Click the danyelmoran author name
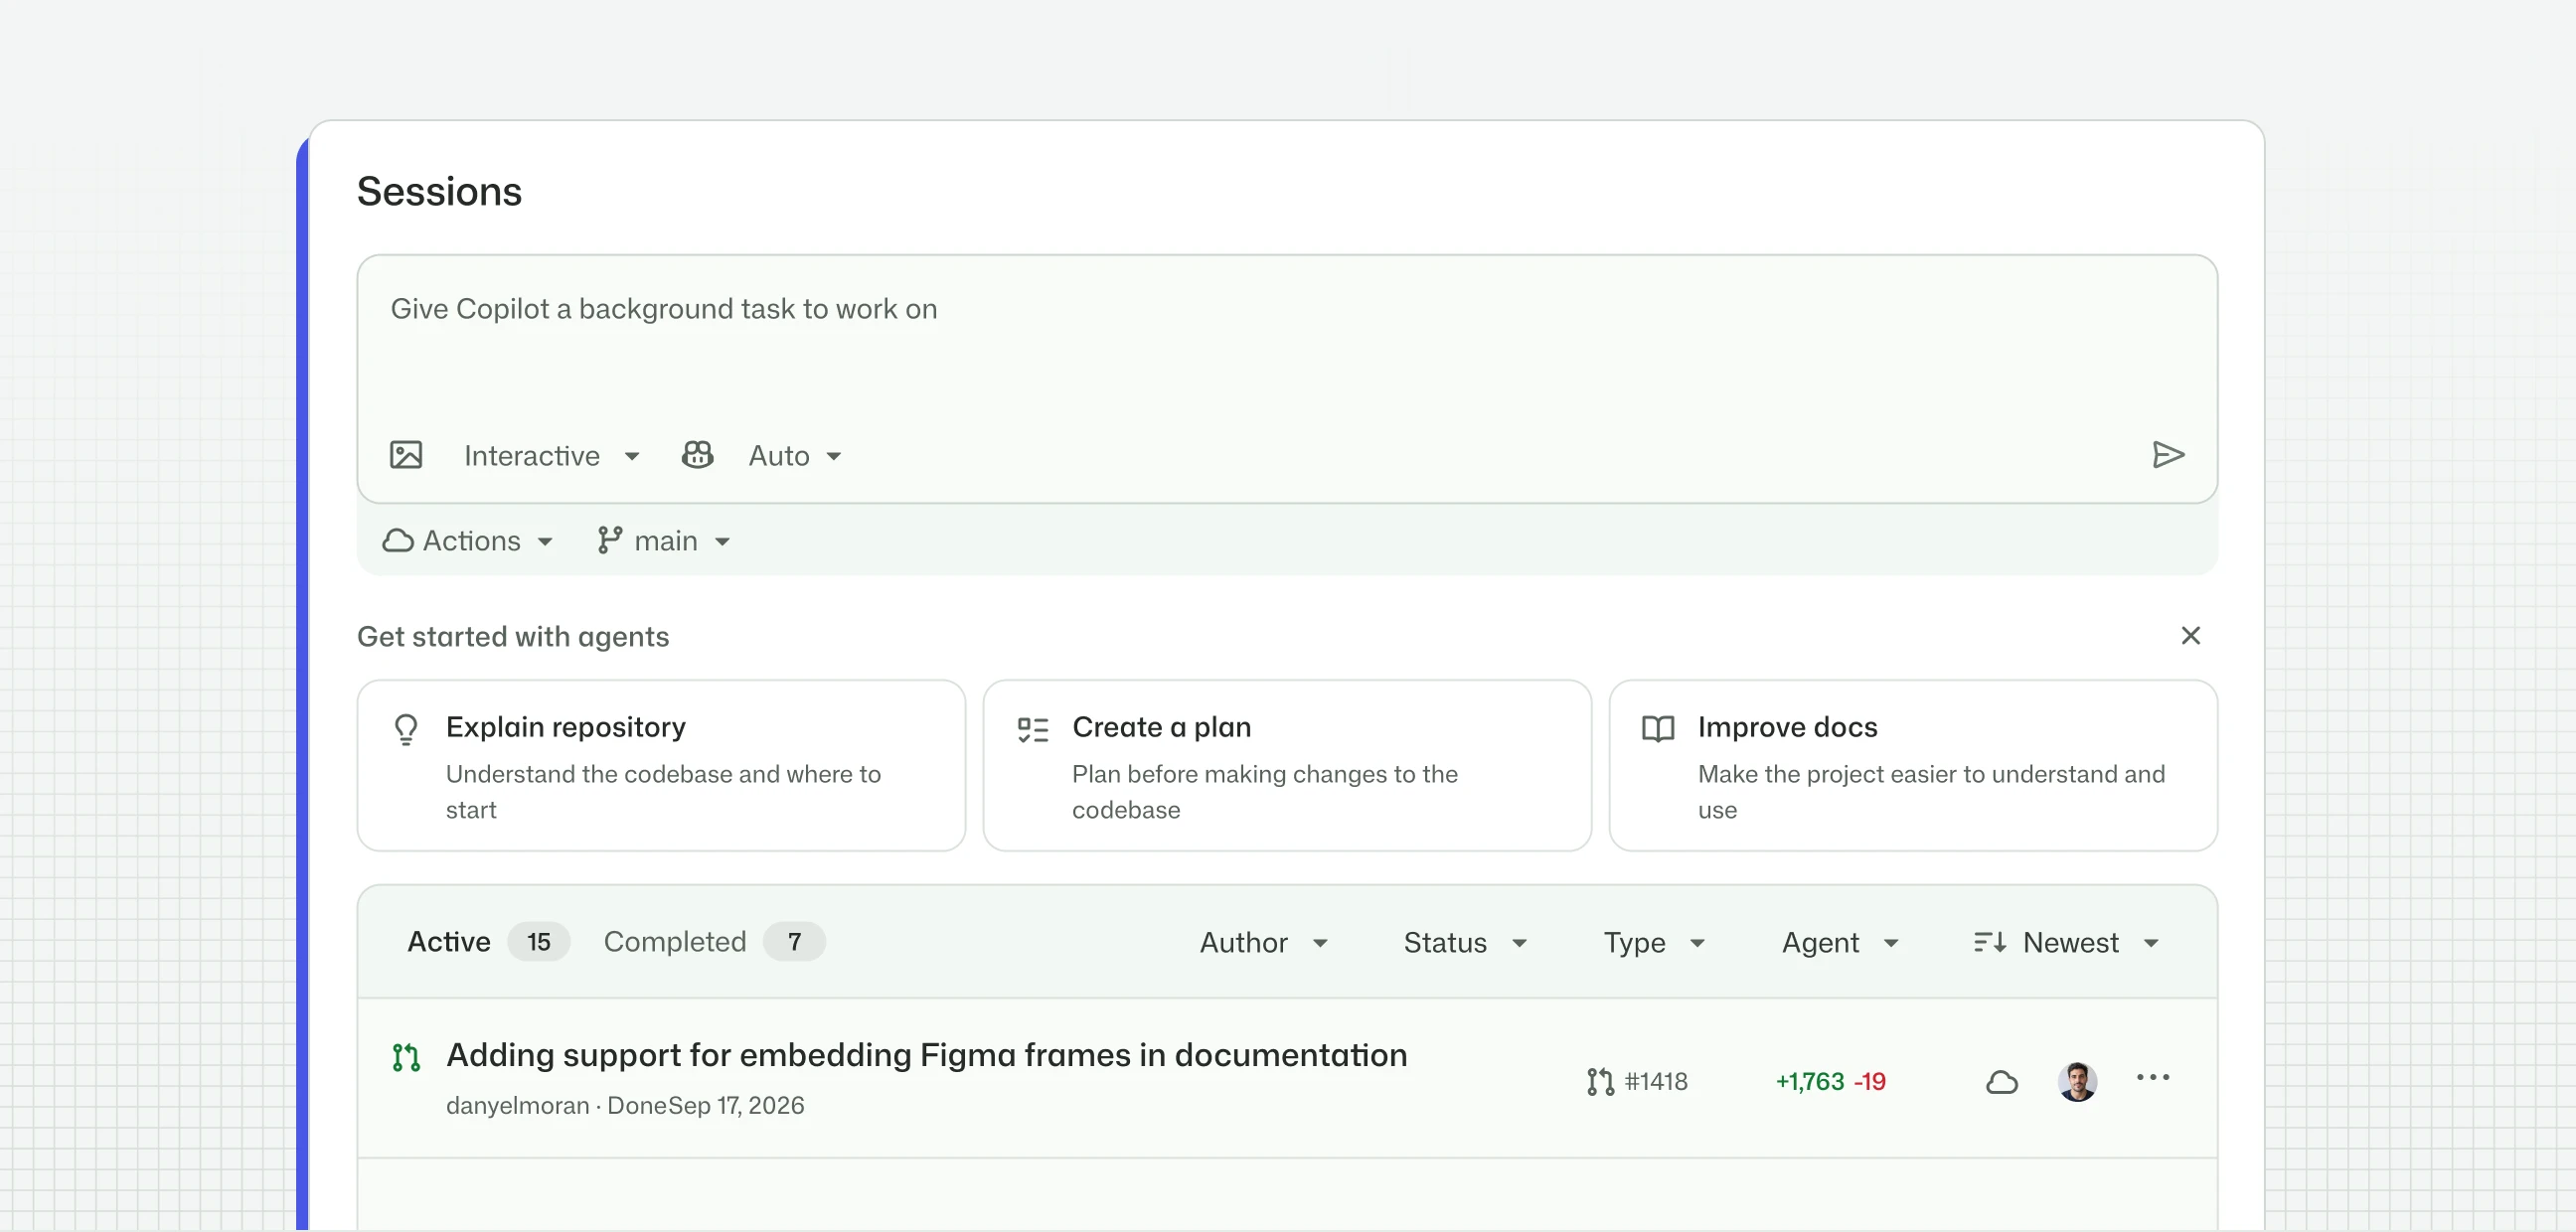Viewport: 2576px width, 1232px height. coord(517,1106)
